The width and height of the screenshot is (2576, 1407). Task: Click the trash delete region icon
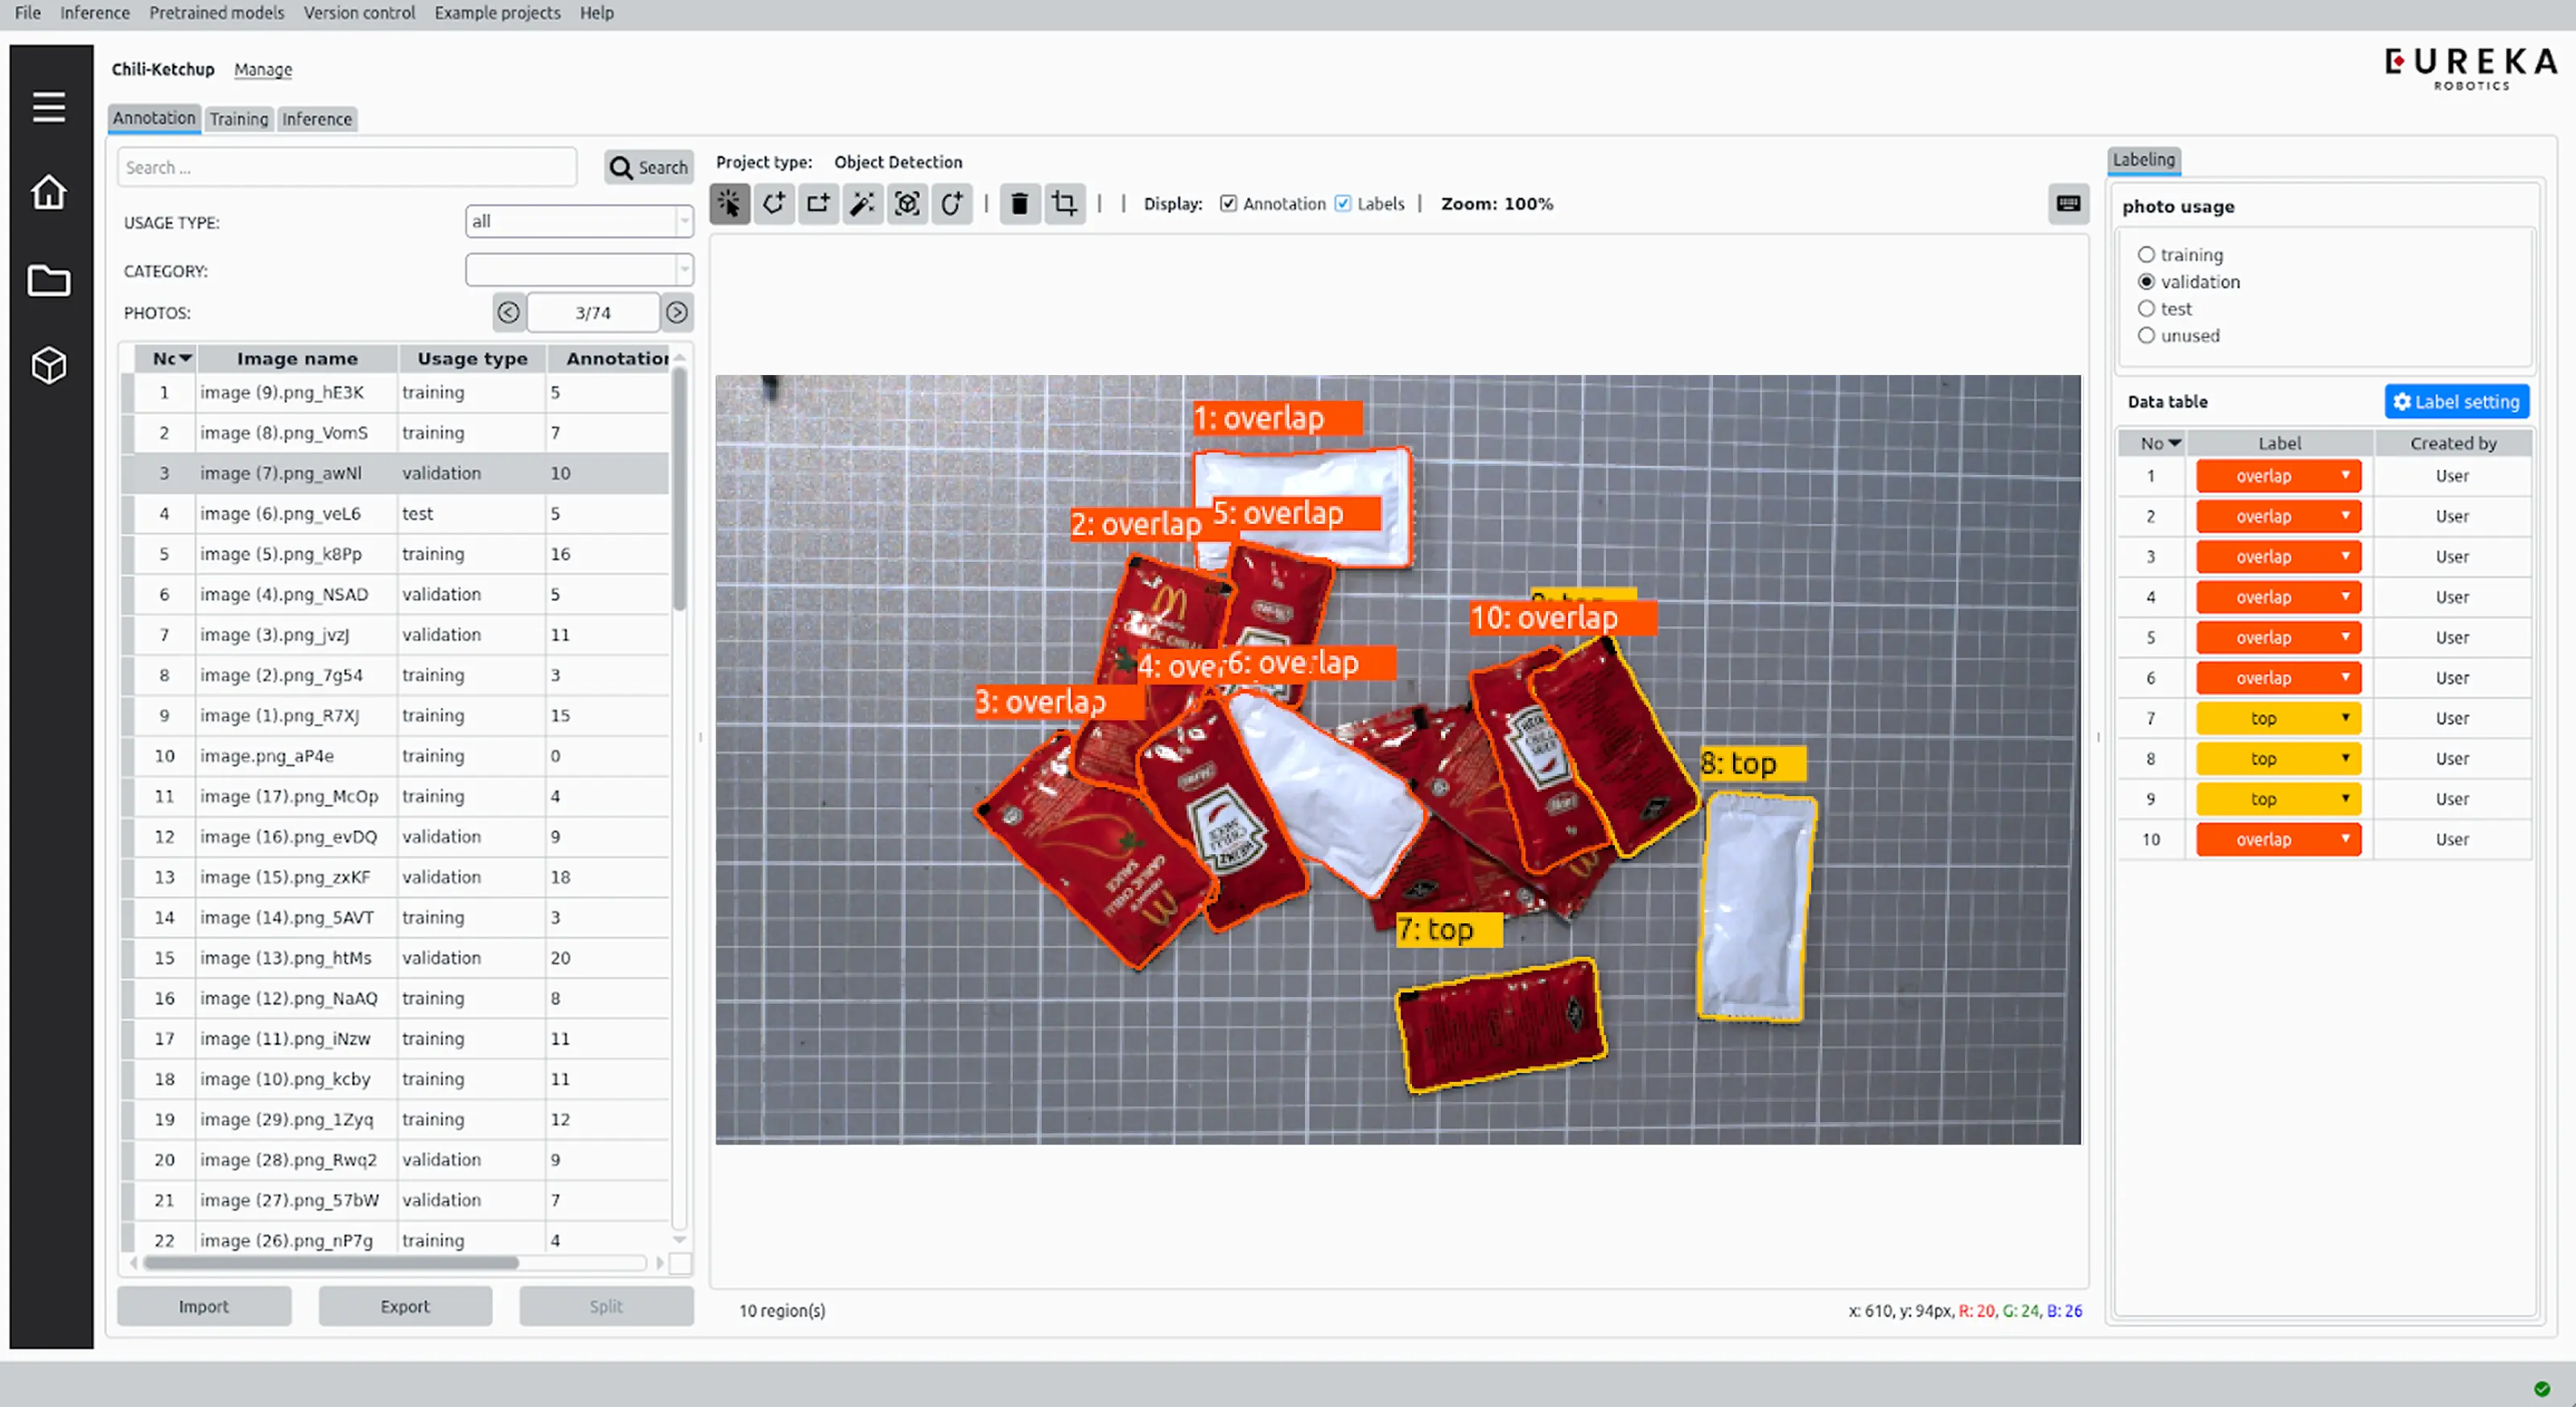tap(1019, 204)
